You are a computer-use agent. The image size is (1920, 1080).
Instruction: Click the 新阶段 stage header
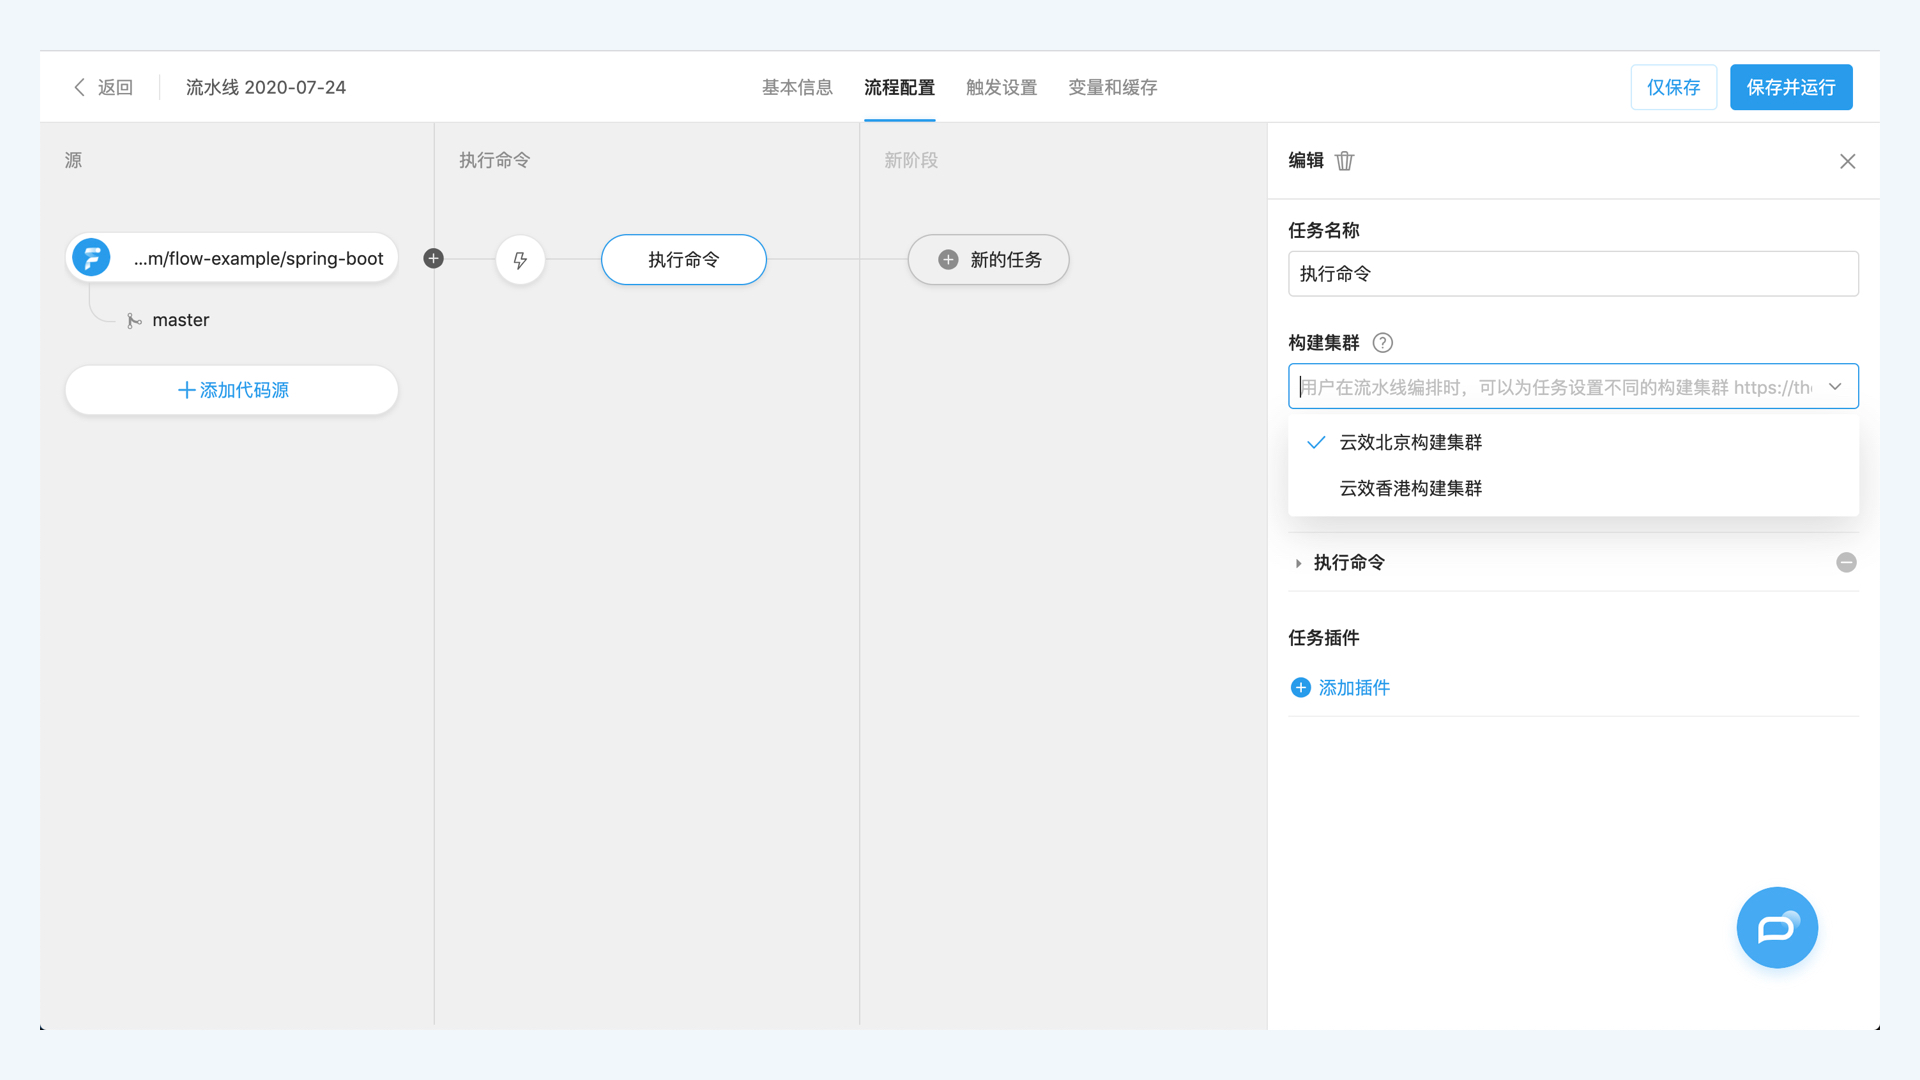[x=911, y=160]
